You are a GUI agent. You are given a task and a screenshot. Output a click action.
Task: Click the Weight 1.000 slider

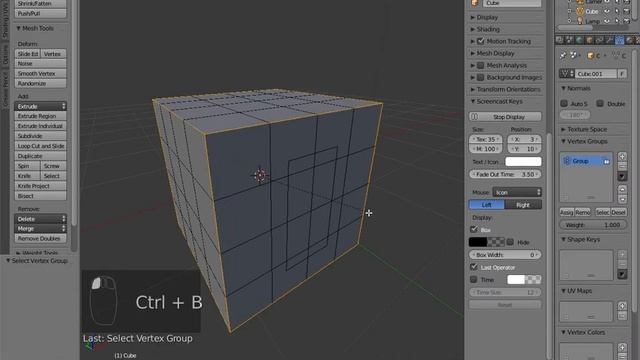593,225
